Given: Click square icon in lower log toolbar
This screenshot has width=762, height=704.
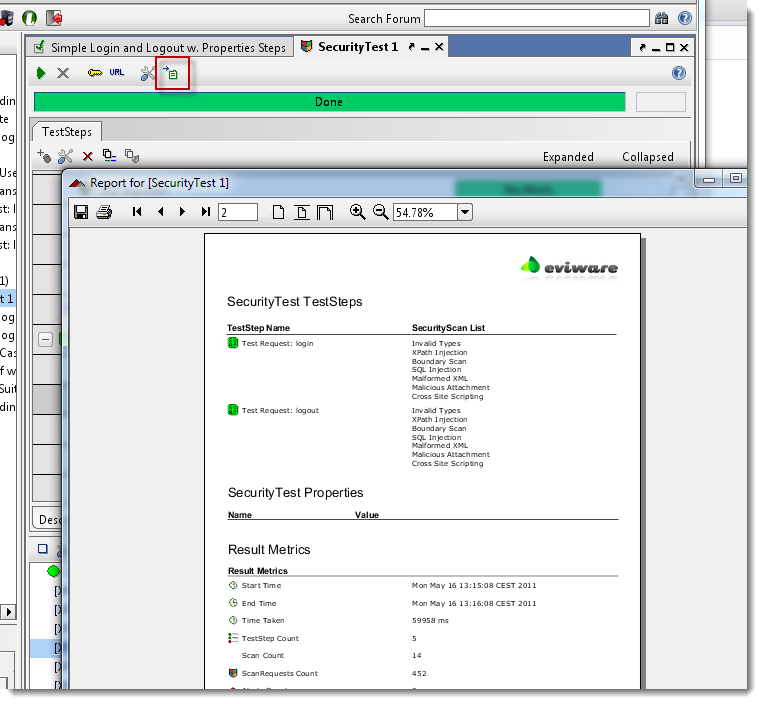Looking at the screenshot, I should [43, 549].
